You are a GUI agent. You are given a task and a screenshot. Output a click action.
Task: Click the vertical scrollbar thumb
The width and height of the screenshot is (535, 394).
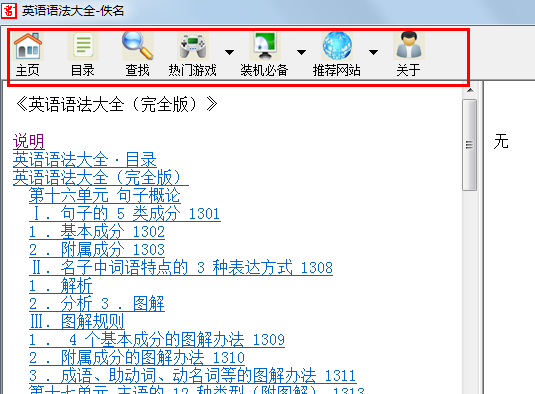coord(470,145)
